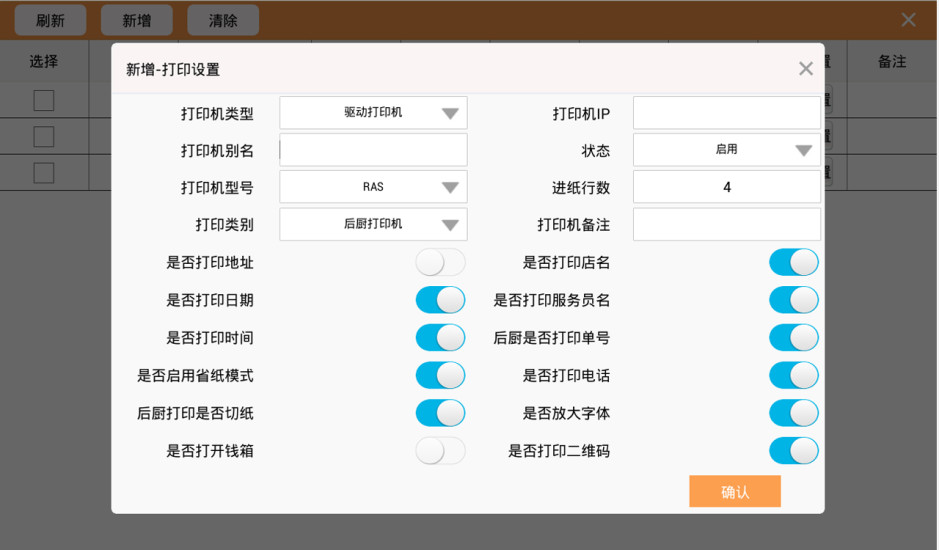The image size is (939, 550).
Task: Click the orange 确认 button
Action: point(735,491)
